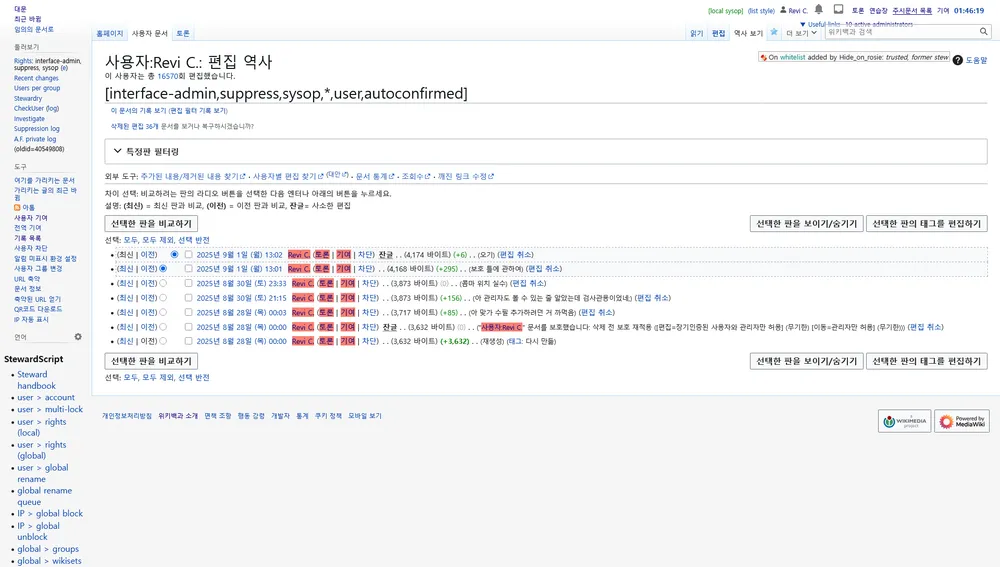This screenshot has width=1000, height=567.
Task: Open the Investigate sidebar link
Action: click(29, 119)
